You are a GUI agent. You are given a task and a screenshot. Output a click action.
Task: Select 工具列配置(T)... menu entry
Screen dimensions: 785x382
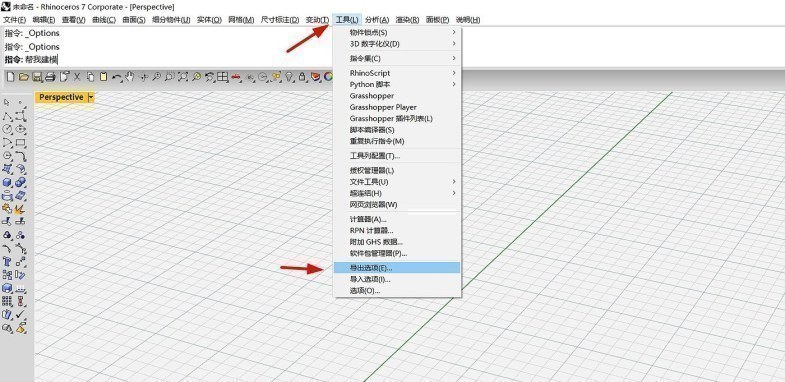[397, 156]
